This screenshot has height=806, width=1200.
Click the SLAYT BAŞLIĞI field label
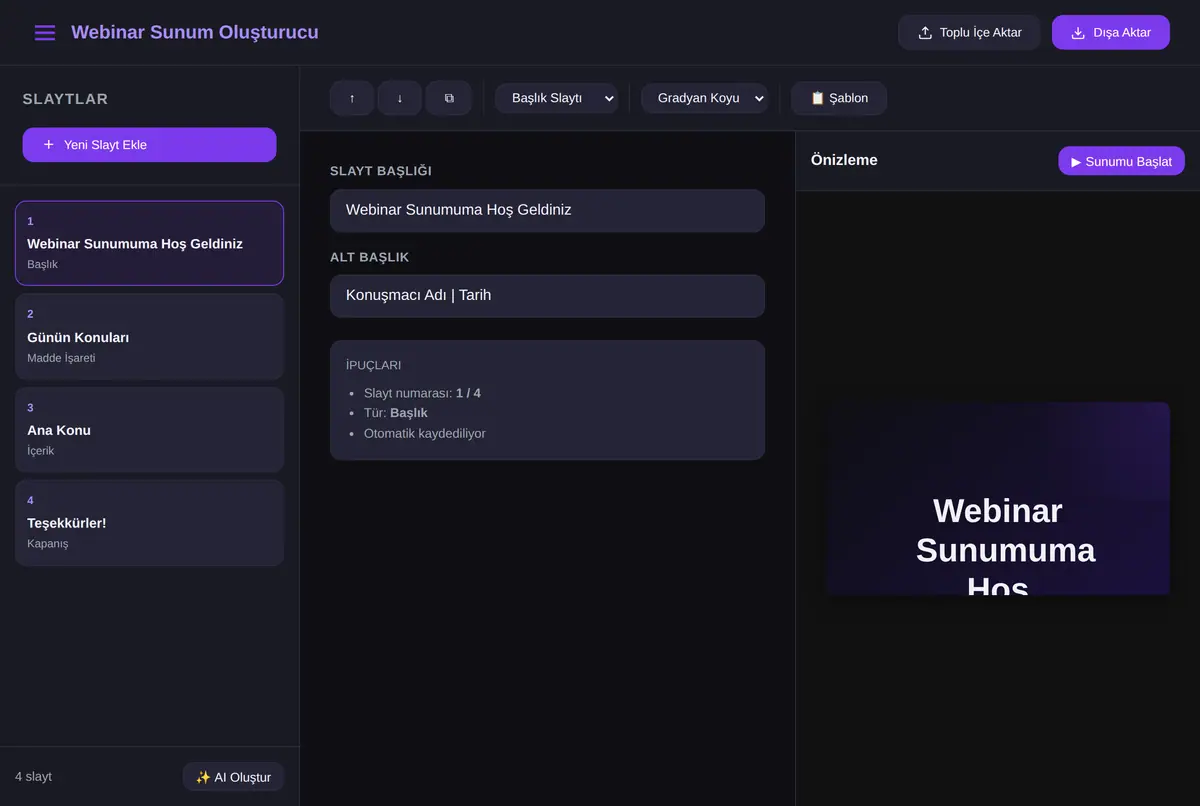point(381,171)
